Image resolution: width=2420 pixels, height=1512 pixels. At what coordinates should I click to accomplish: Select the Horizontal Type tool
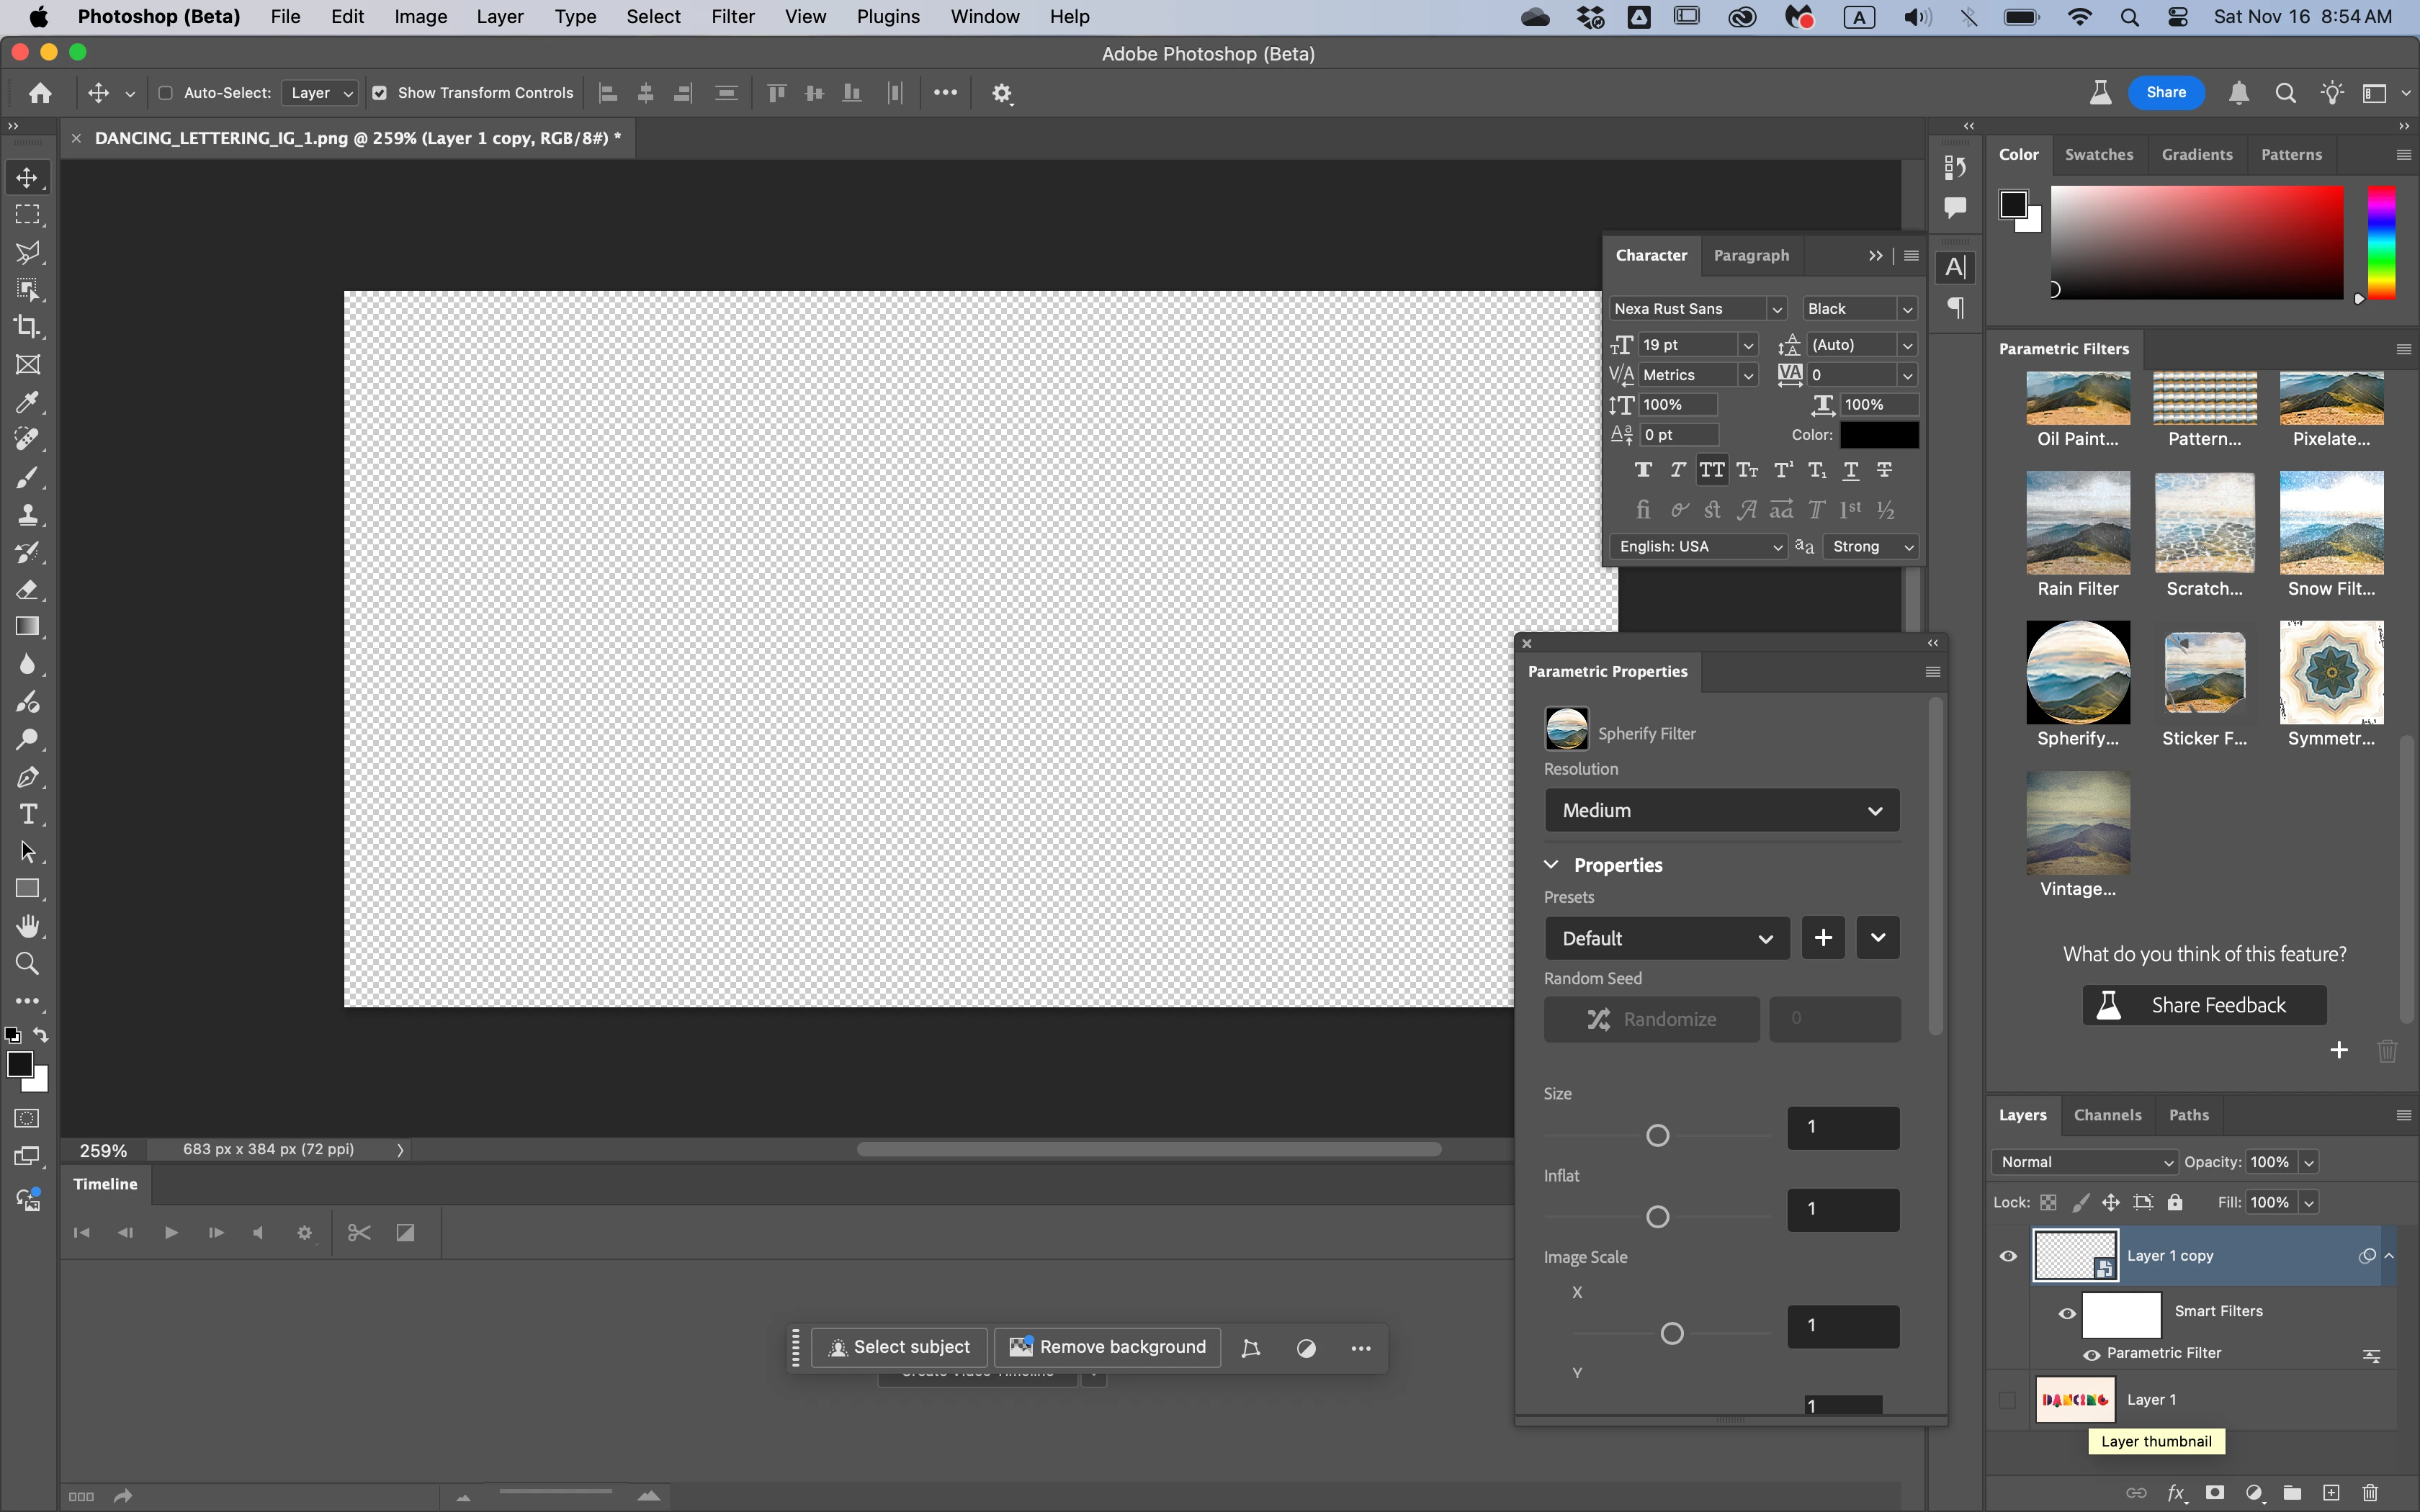(27, 814)
